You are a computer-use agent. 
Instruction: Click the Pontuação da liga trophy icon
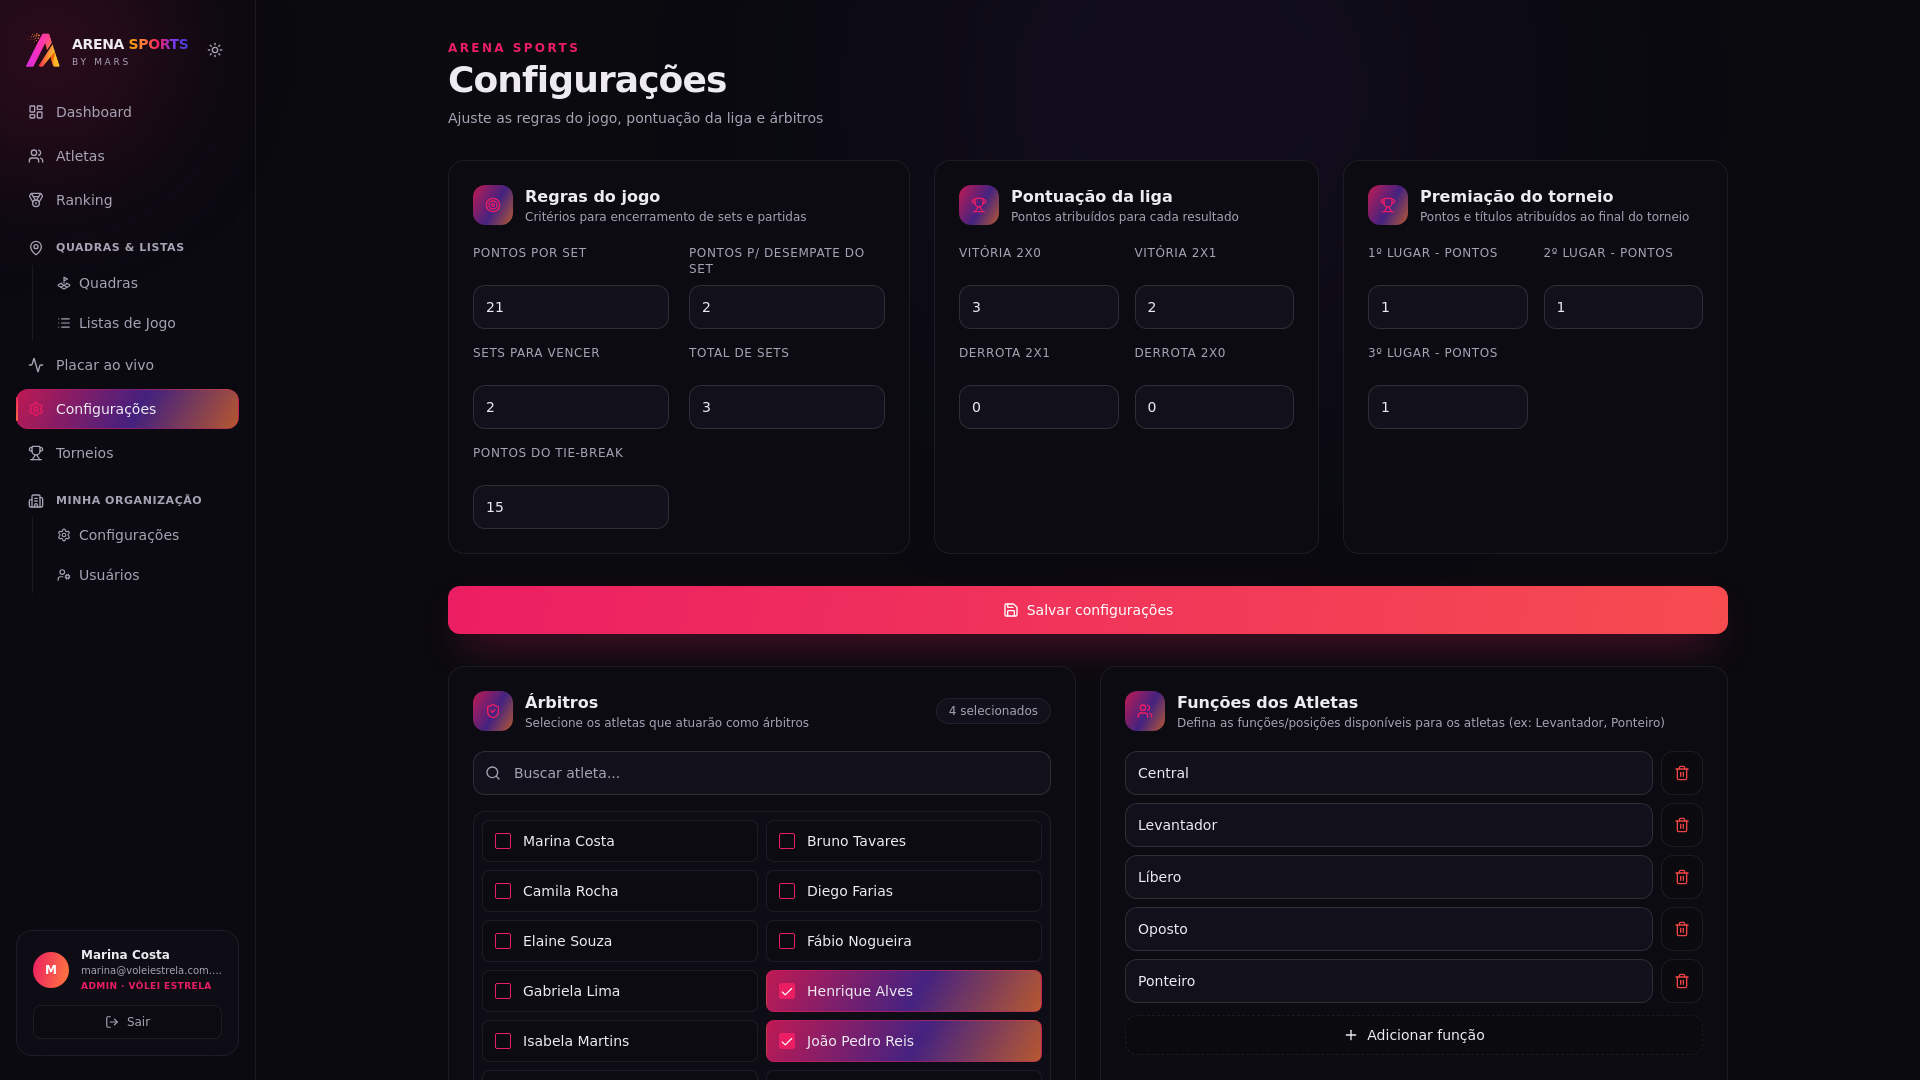979,205
